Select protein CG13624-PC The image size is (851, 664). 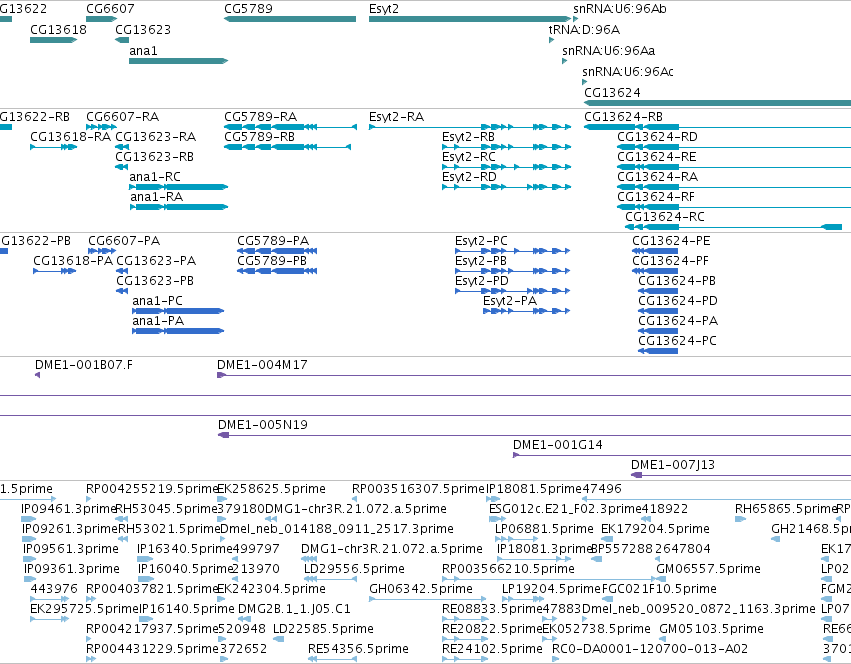677,341
